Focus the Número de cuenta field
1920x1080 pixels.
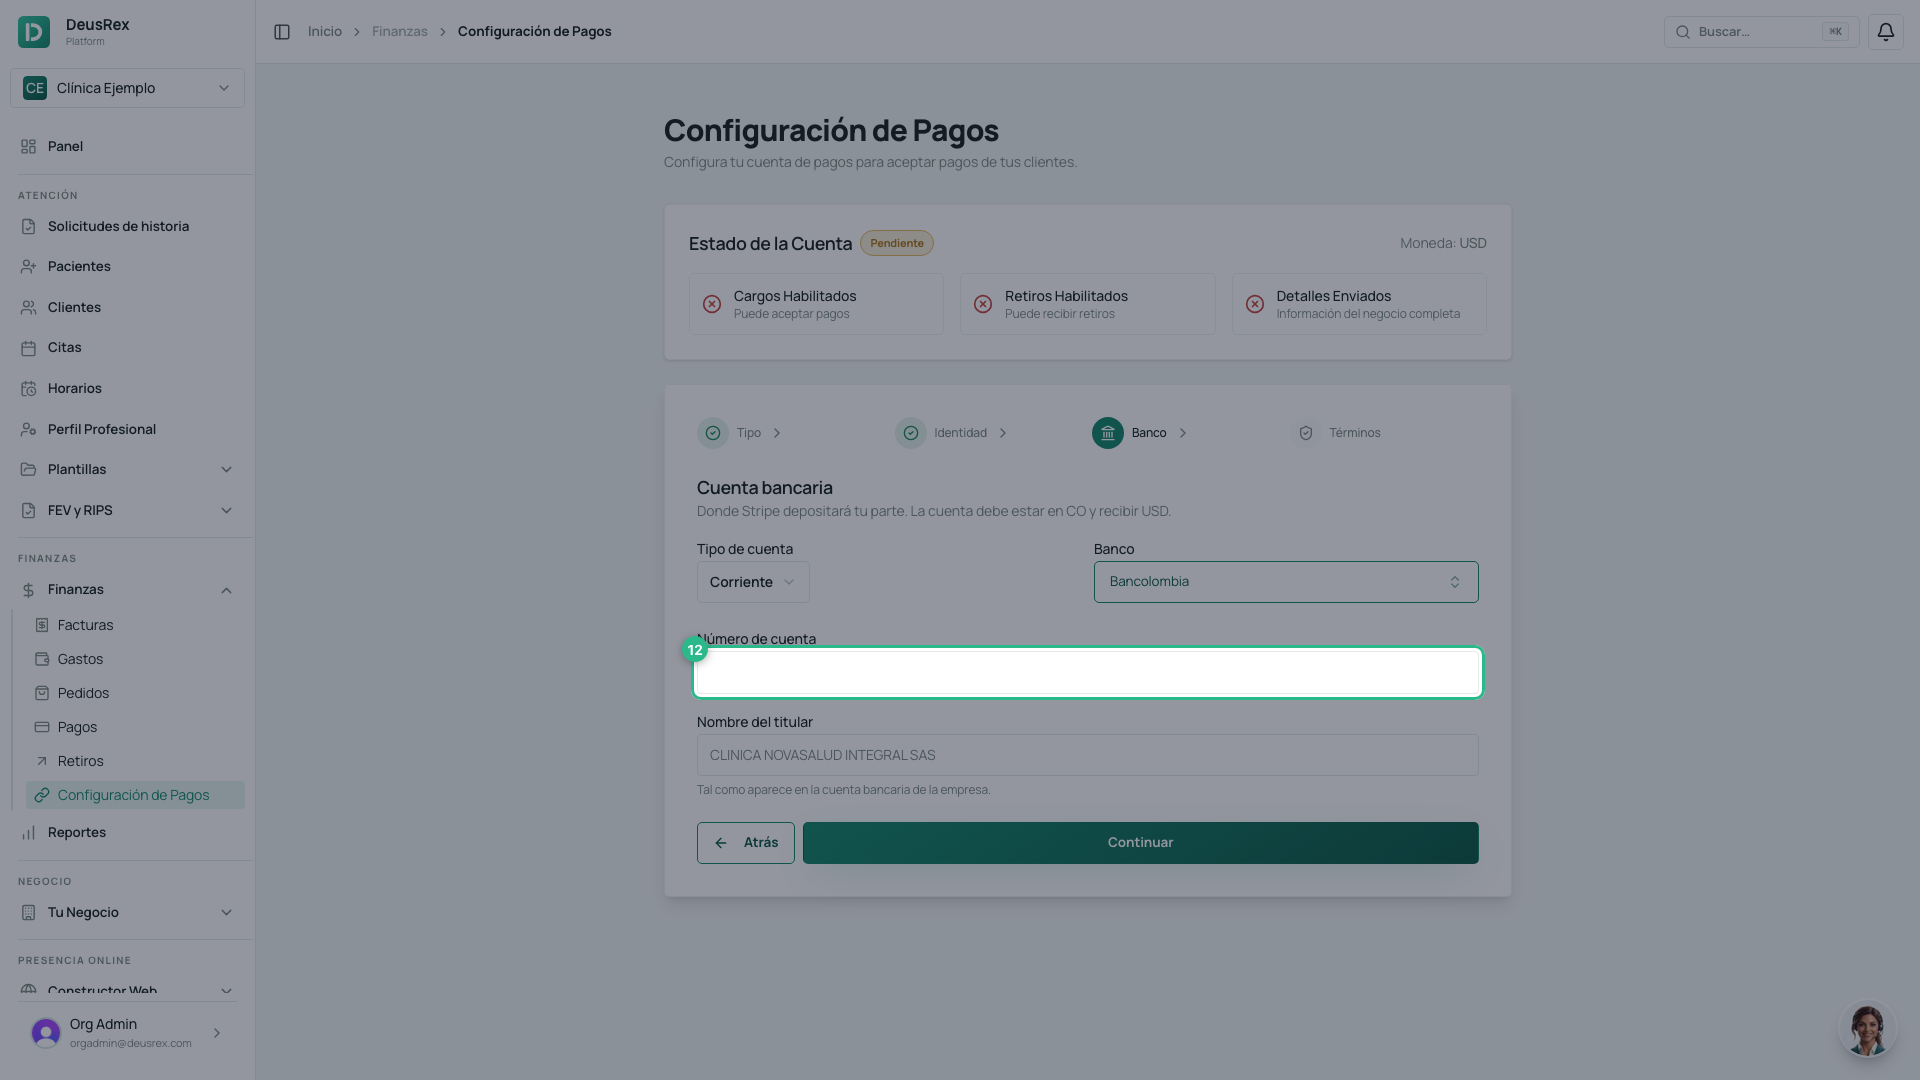pyautogui.click(x=1087, y=673)
